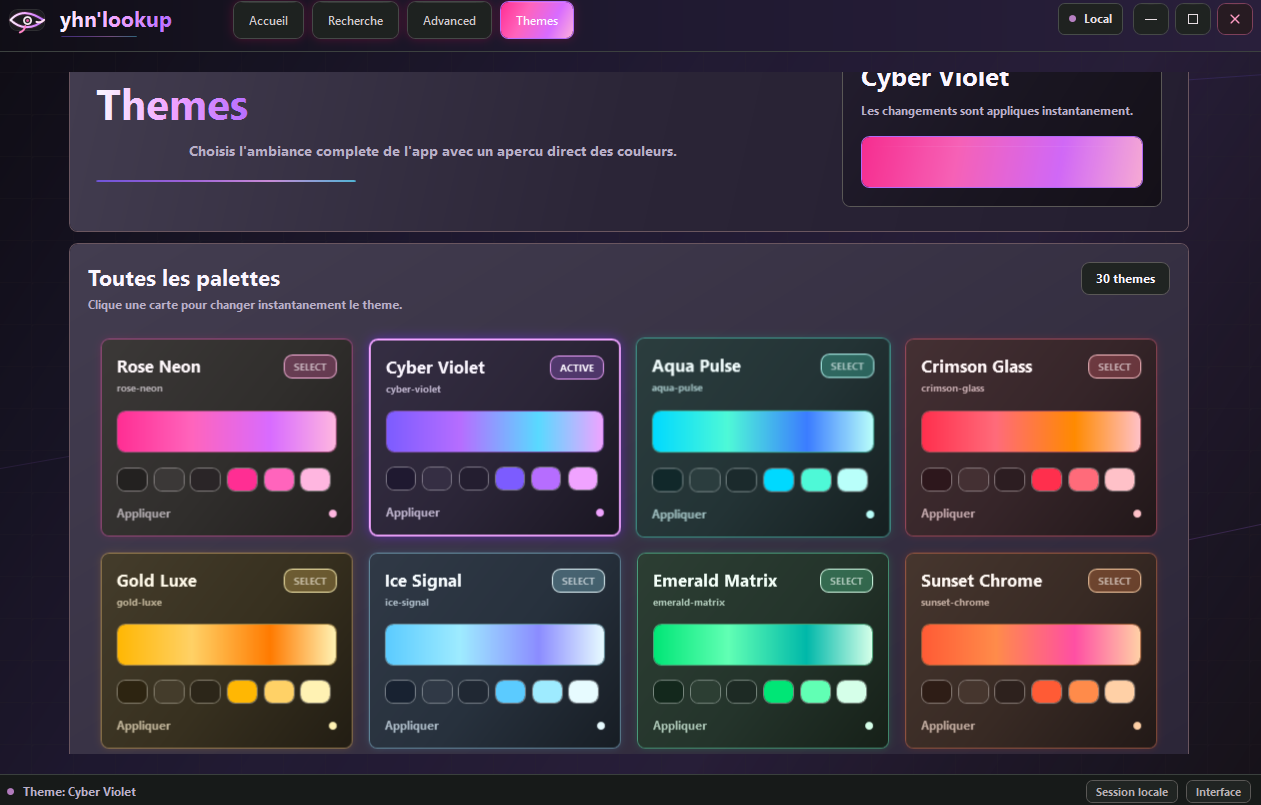Screen dimensions: 1261x805
Task: Click the Aqua Pulse gradient preview bar
Action: point(763,432)
